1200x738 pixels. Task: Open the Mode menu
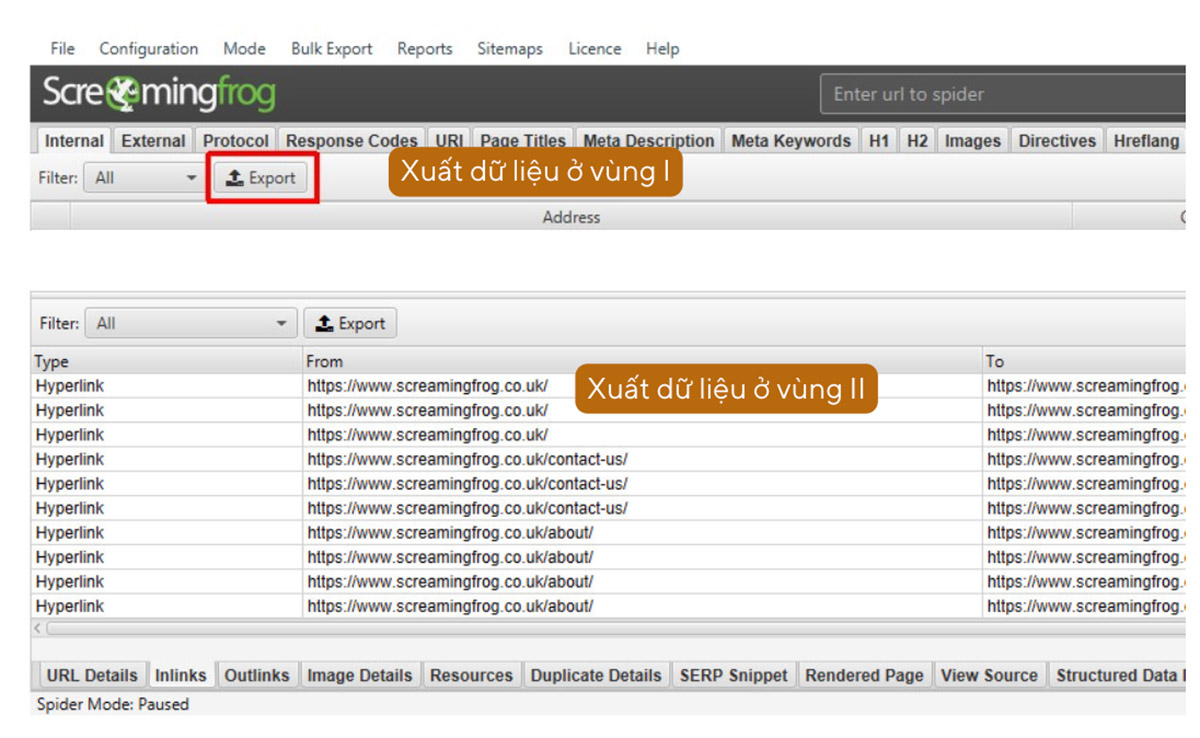pos(244,48)
